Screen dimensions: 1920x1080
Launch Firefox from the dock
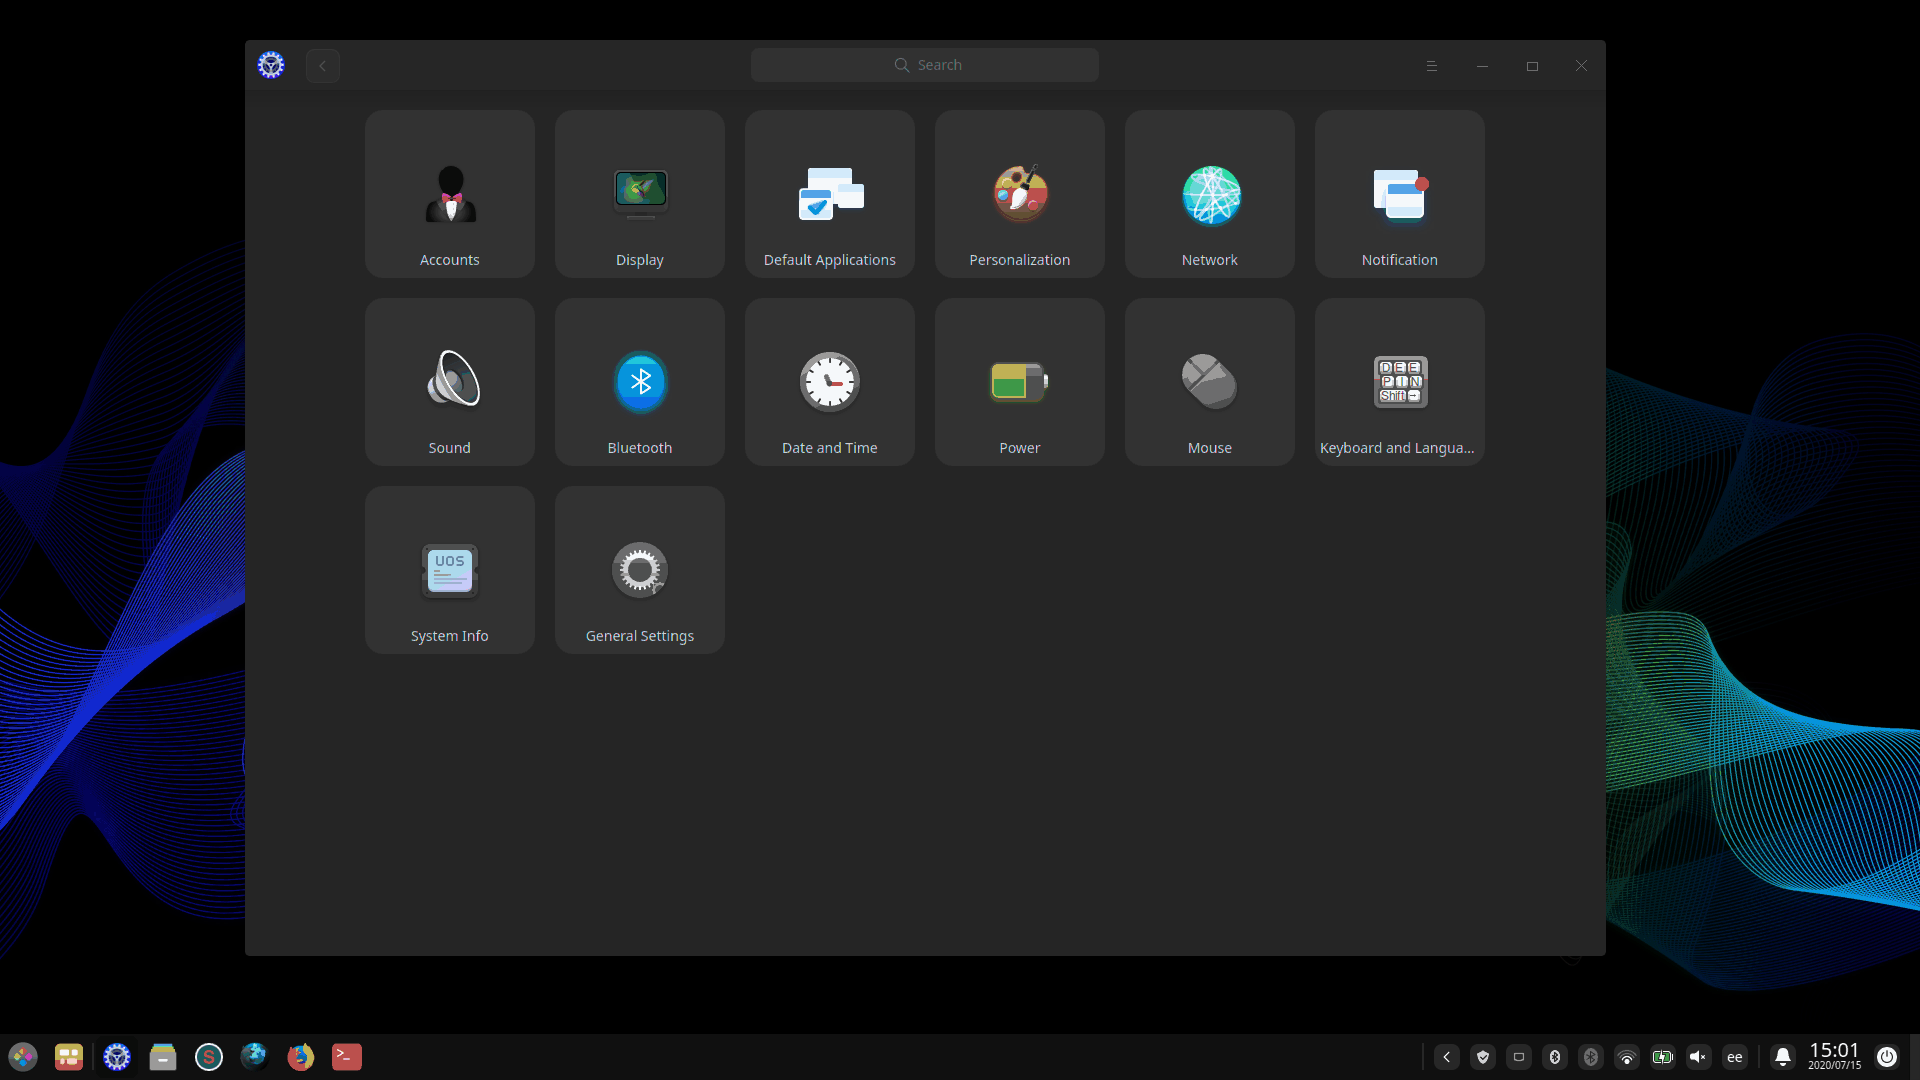coord(300,1057)
